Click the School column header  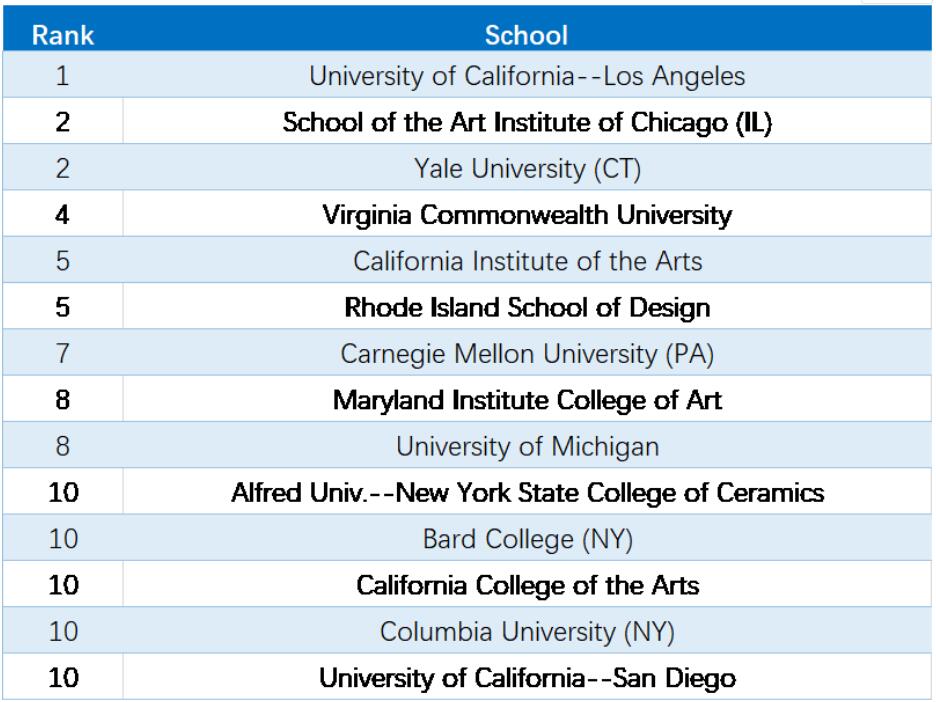tap(526, 35)
